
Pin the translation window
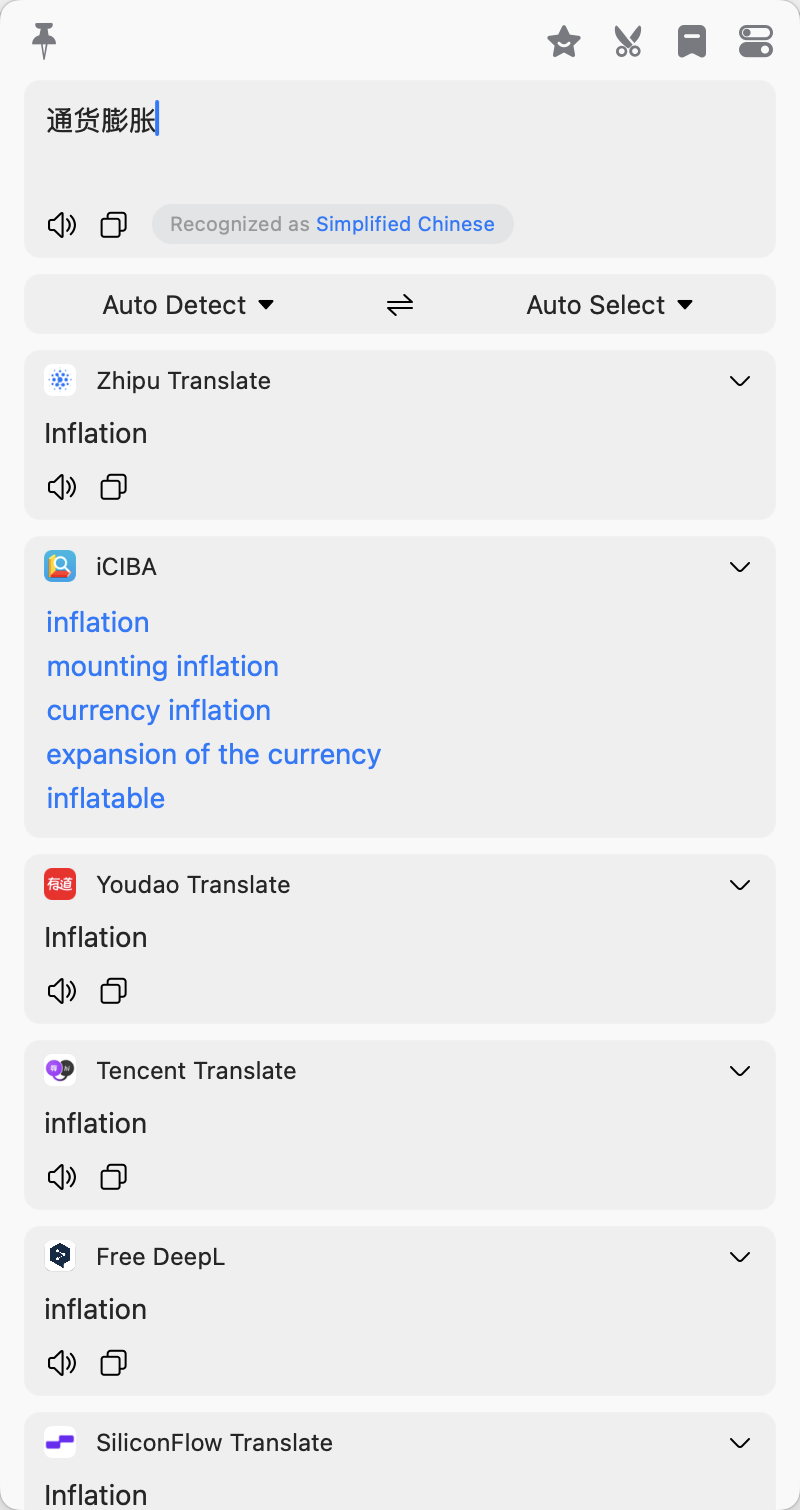click(44, 41)
